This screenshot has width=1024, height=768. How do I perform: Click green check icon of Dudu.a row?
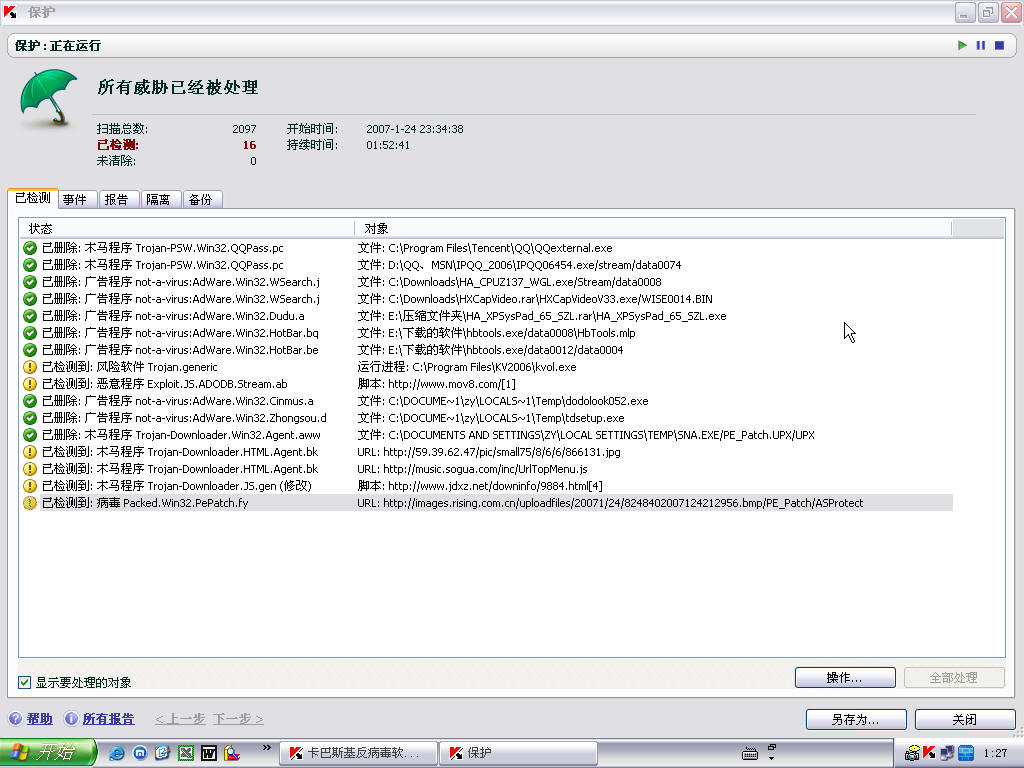[x=29, y=316]
